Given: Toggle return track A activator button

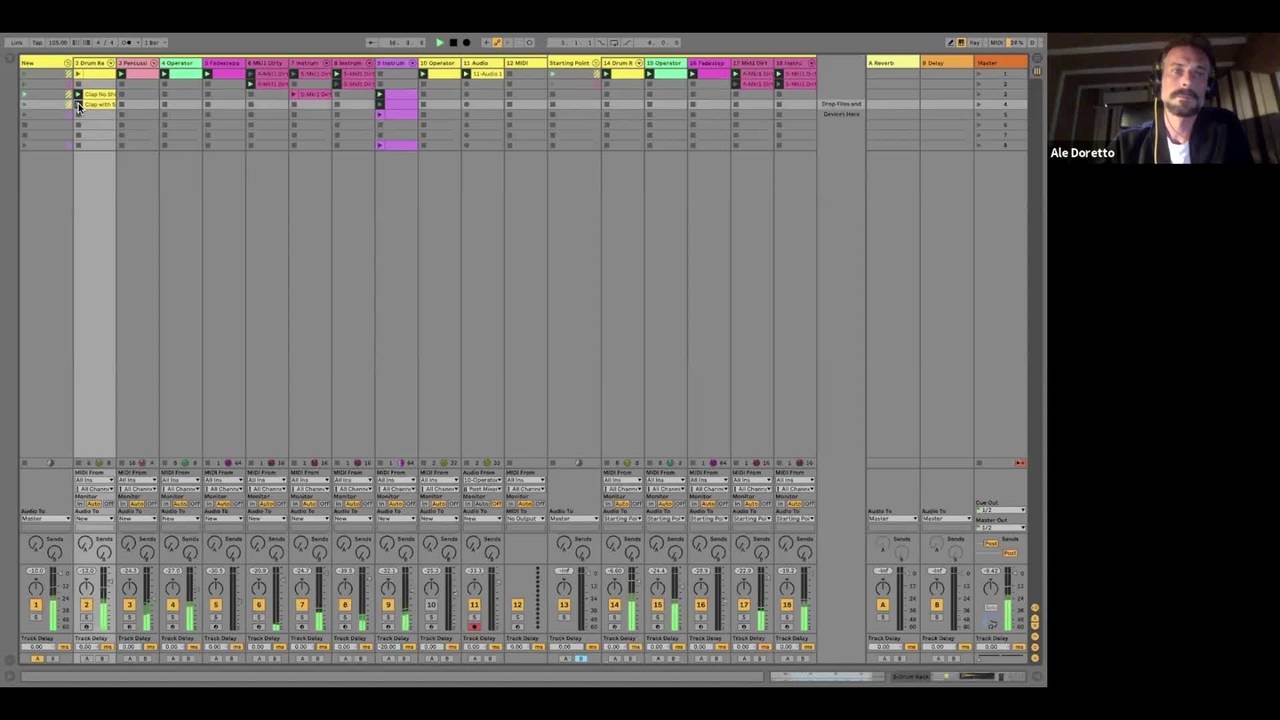Looking at the screenshot, I should (882, 605).
